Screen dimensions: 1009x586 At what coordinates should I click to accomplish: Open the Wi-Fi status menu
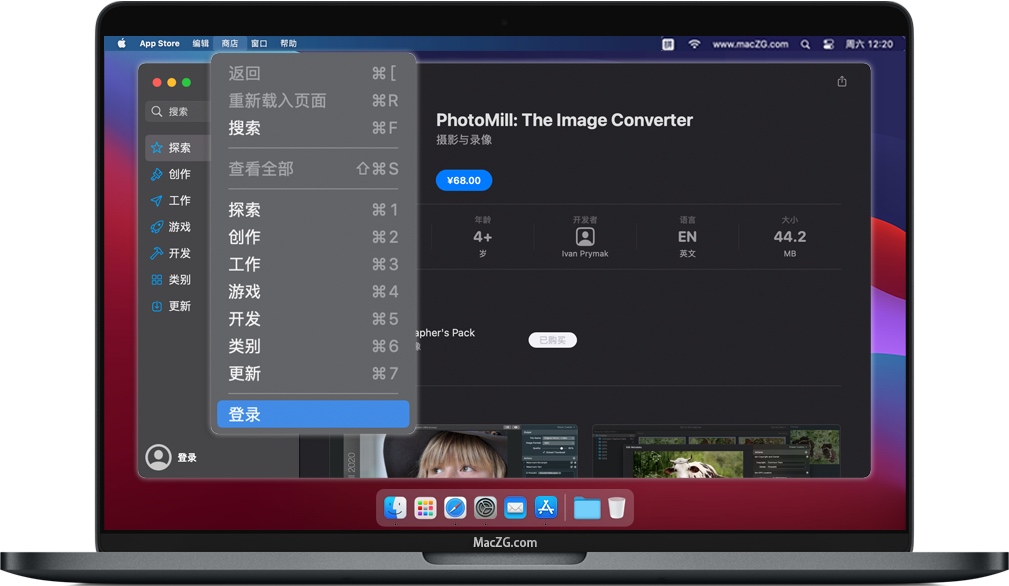(x=694, y=44)
